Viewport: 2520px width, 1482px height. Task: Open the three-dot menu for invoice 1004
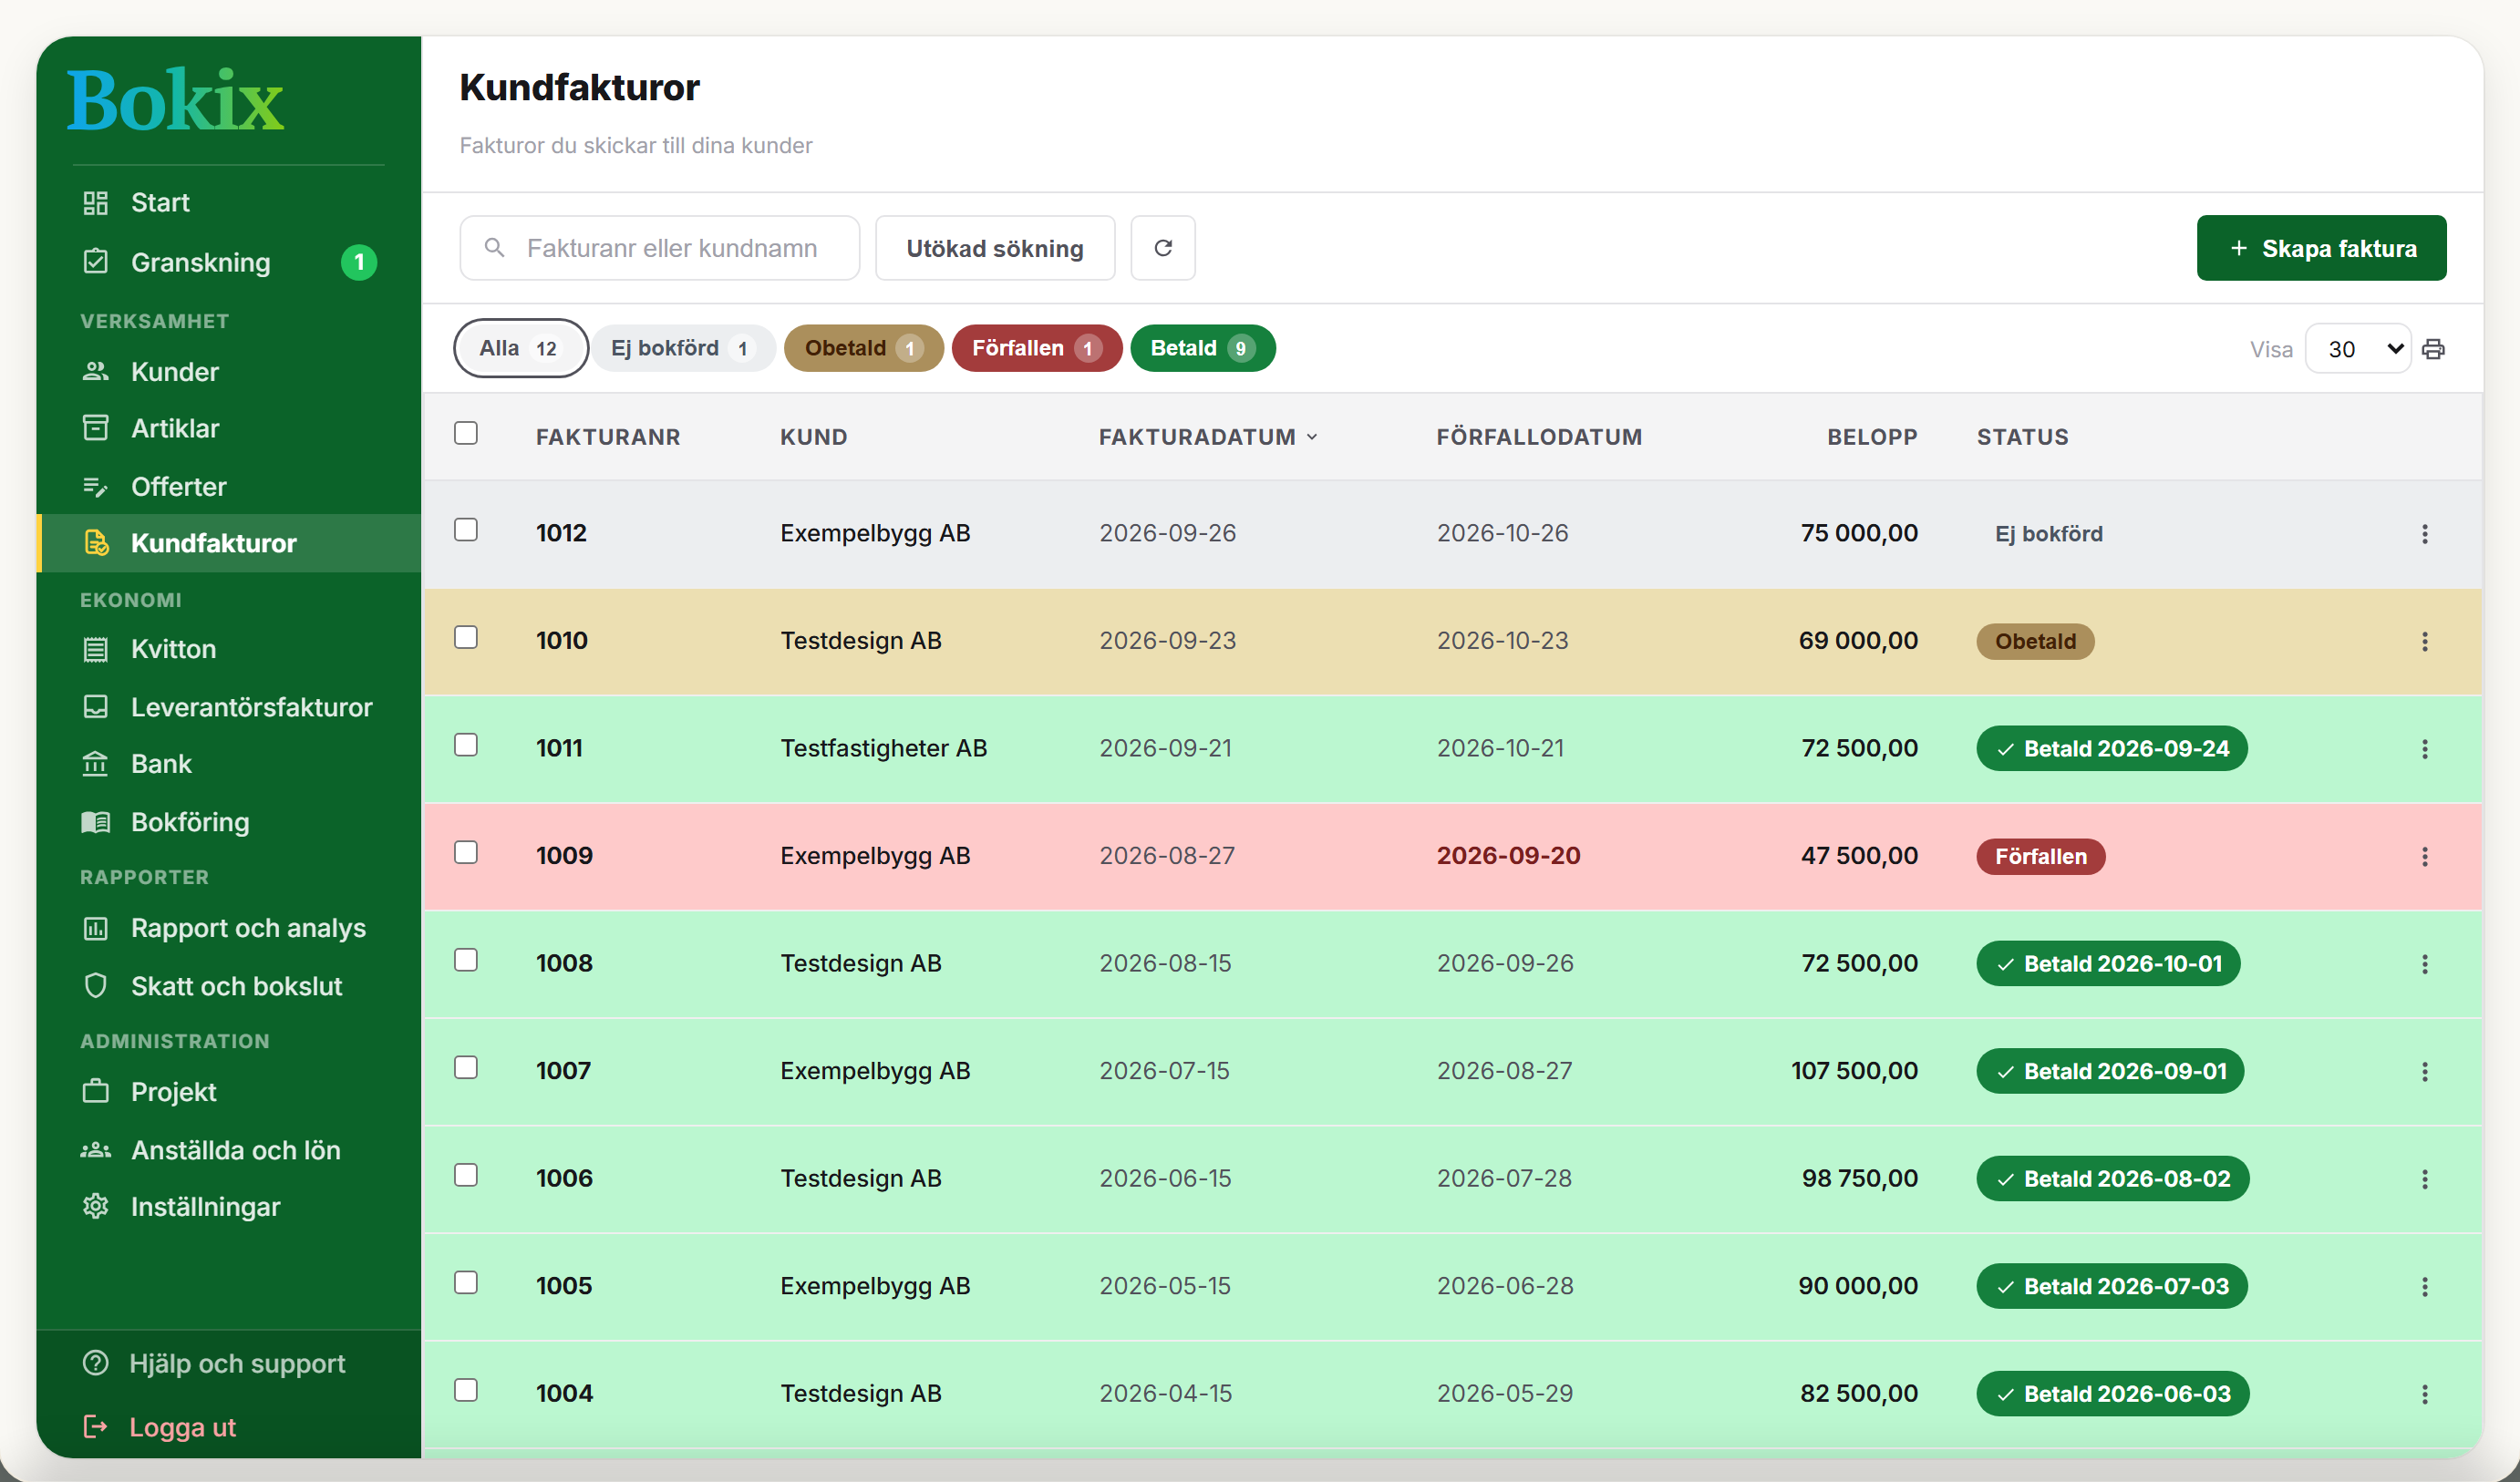coord(2424,1394)
